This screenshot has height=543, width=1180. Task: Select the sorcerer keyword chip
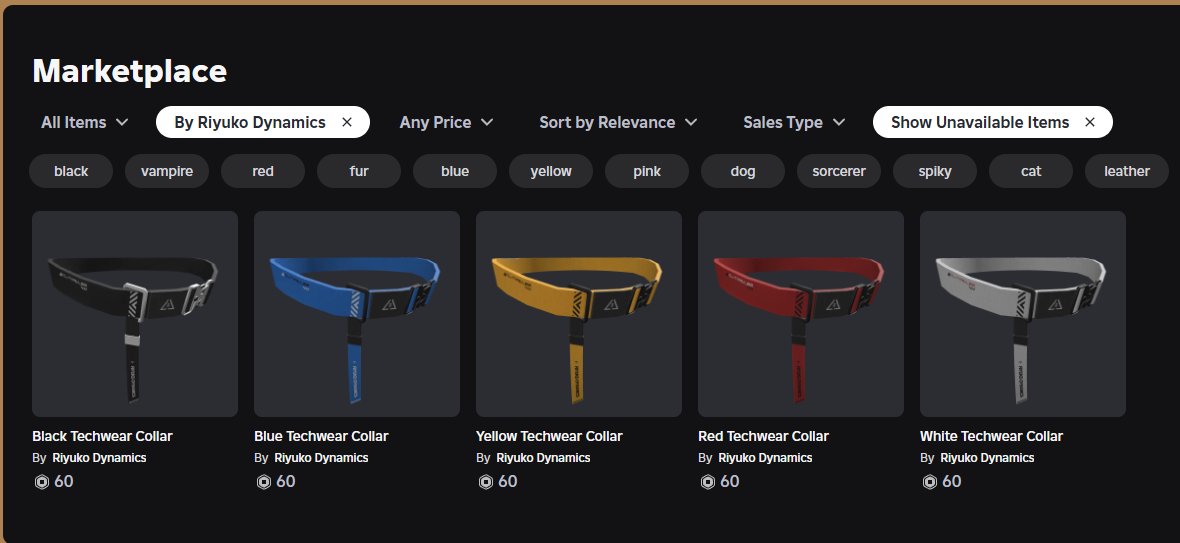(839, 171)
